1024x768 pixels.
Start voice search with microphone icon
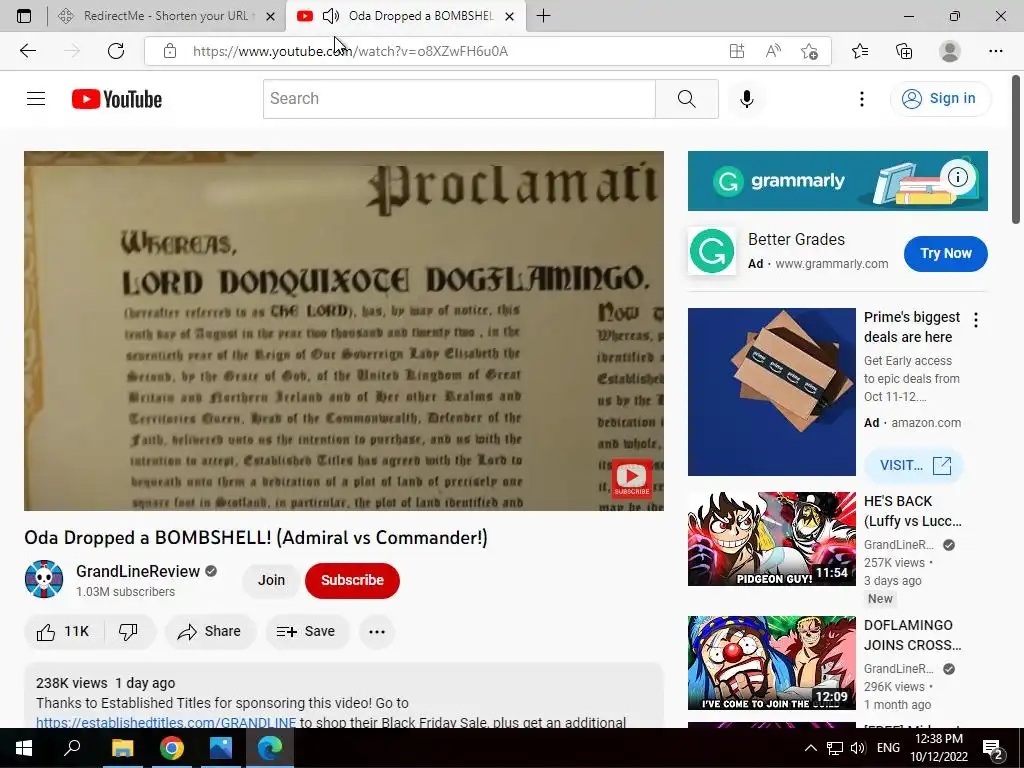coord(746,99)
